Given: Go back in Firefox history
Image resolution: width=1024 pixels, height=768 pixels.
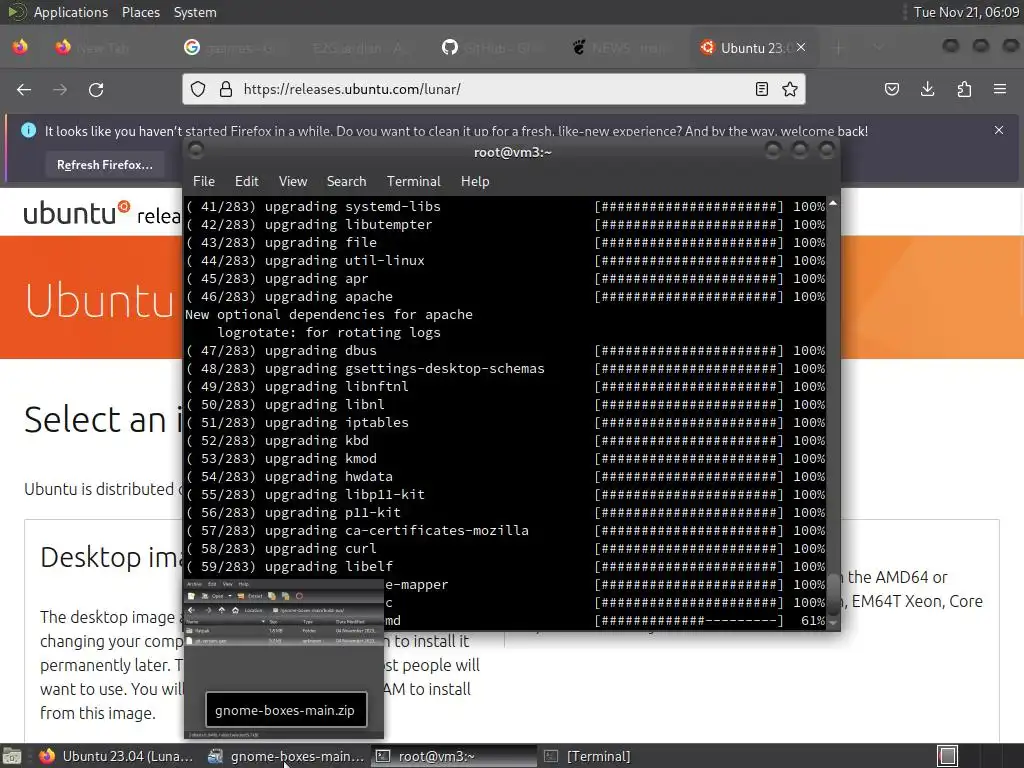Looking at the screenshot, I should pyautogui.click(x=24, y=89).
